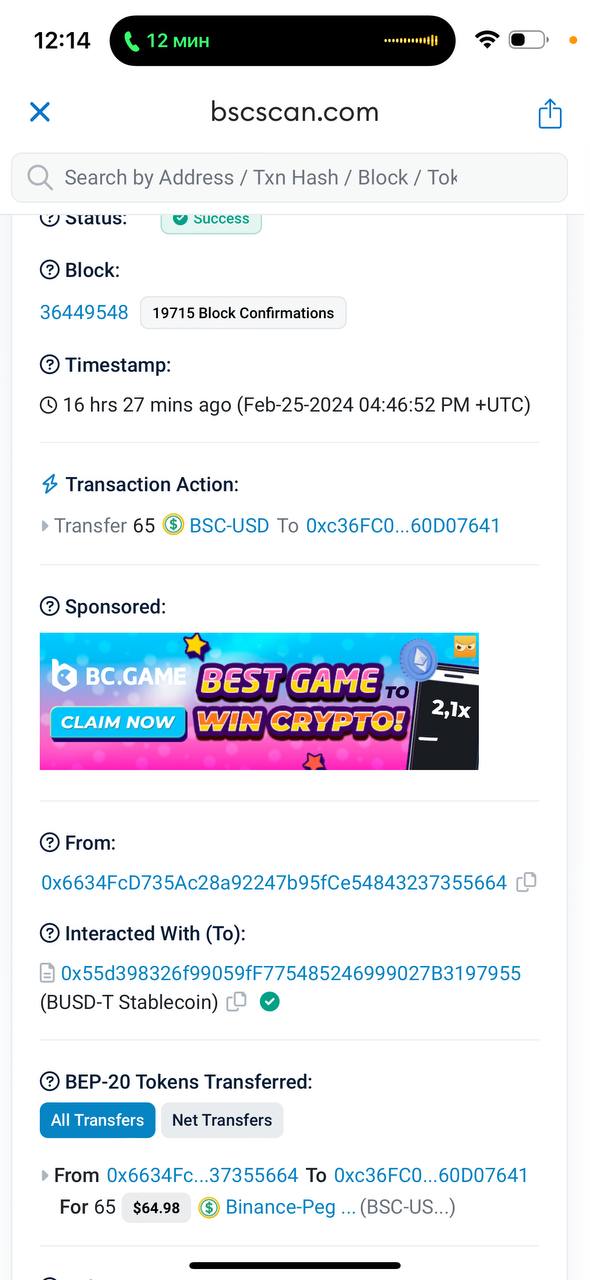Screen dimensions: 590x1280
Task: Switch to All Transfers view
Action: [x=97, y=1120]
